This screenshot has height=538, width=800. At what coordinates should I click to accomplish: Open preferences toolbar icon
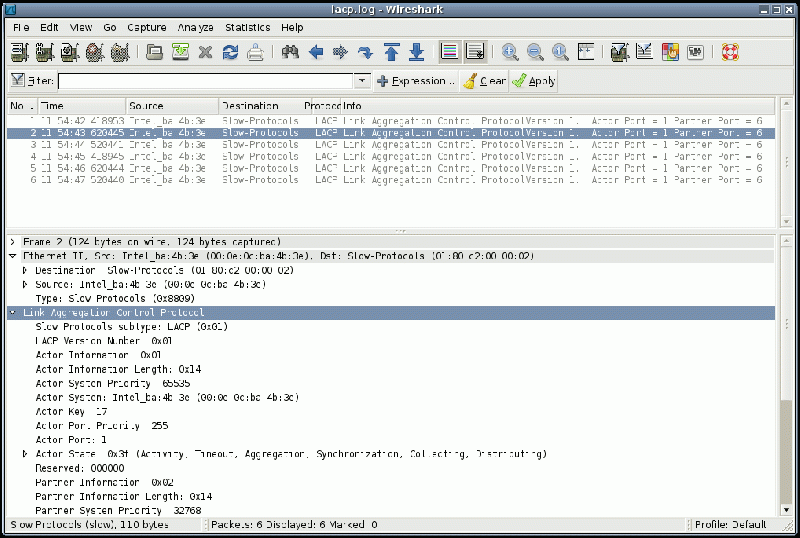[x=695, y=52]
